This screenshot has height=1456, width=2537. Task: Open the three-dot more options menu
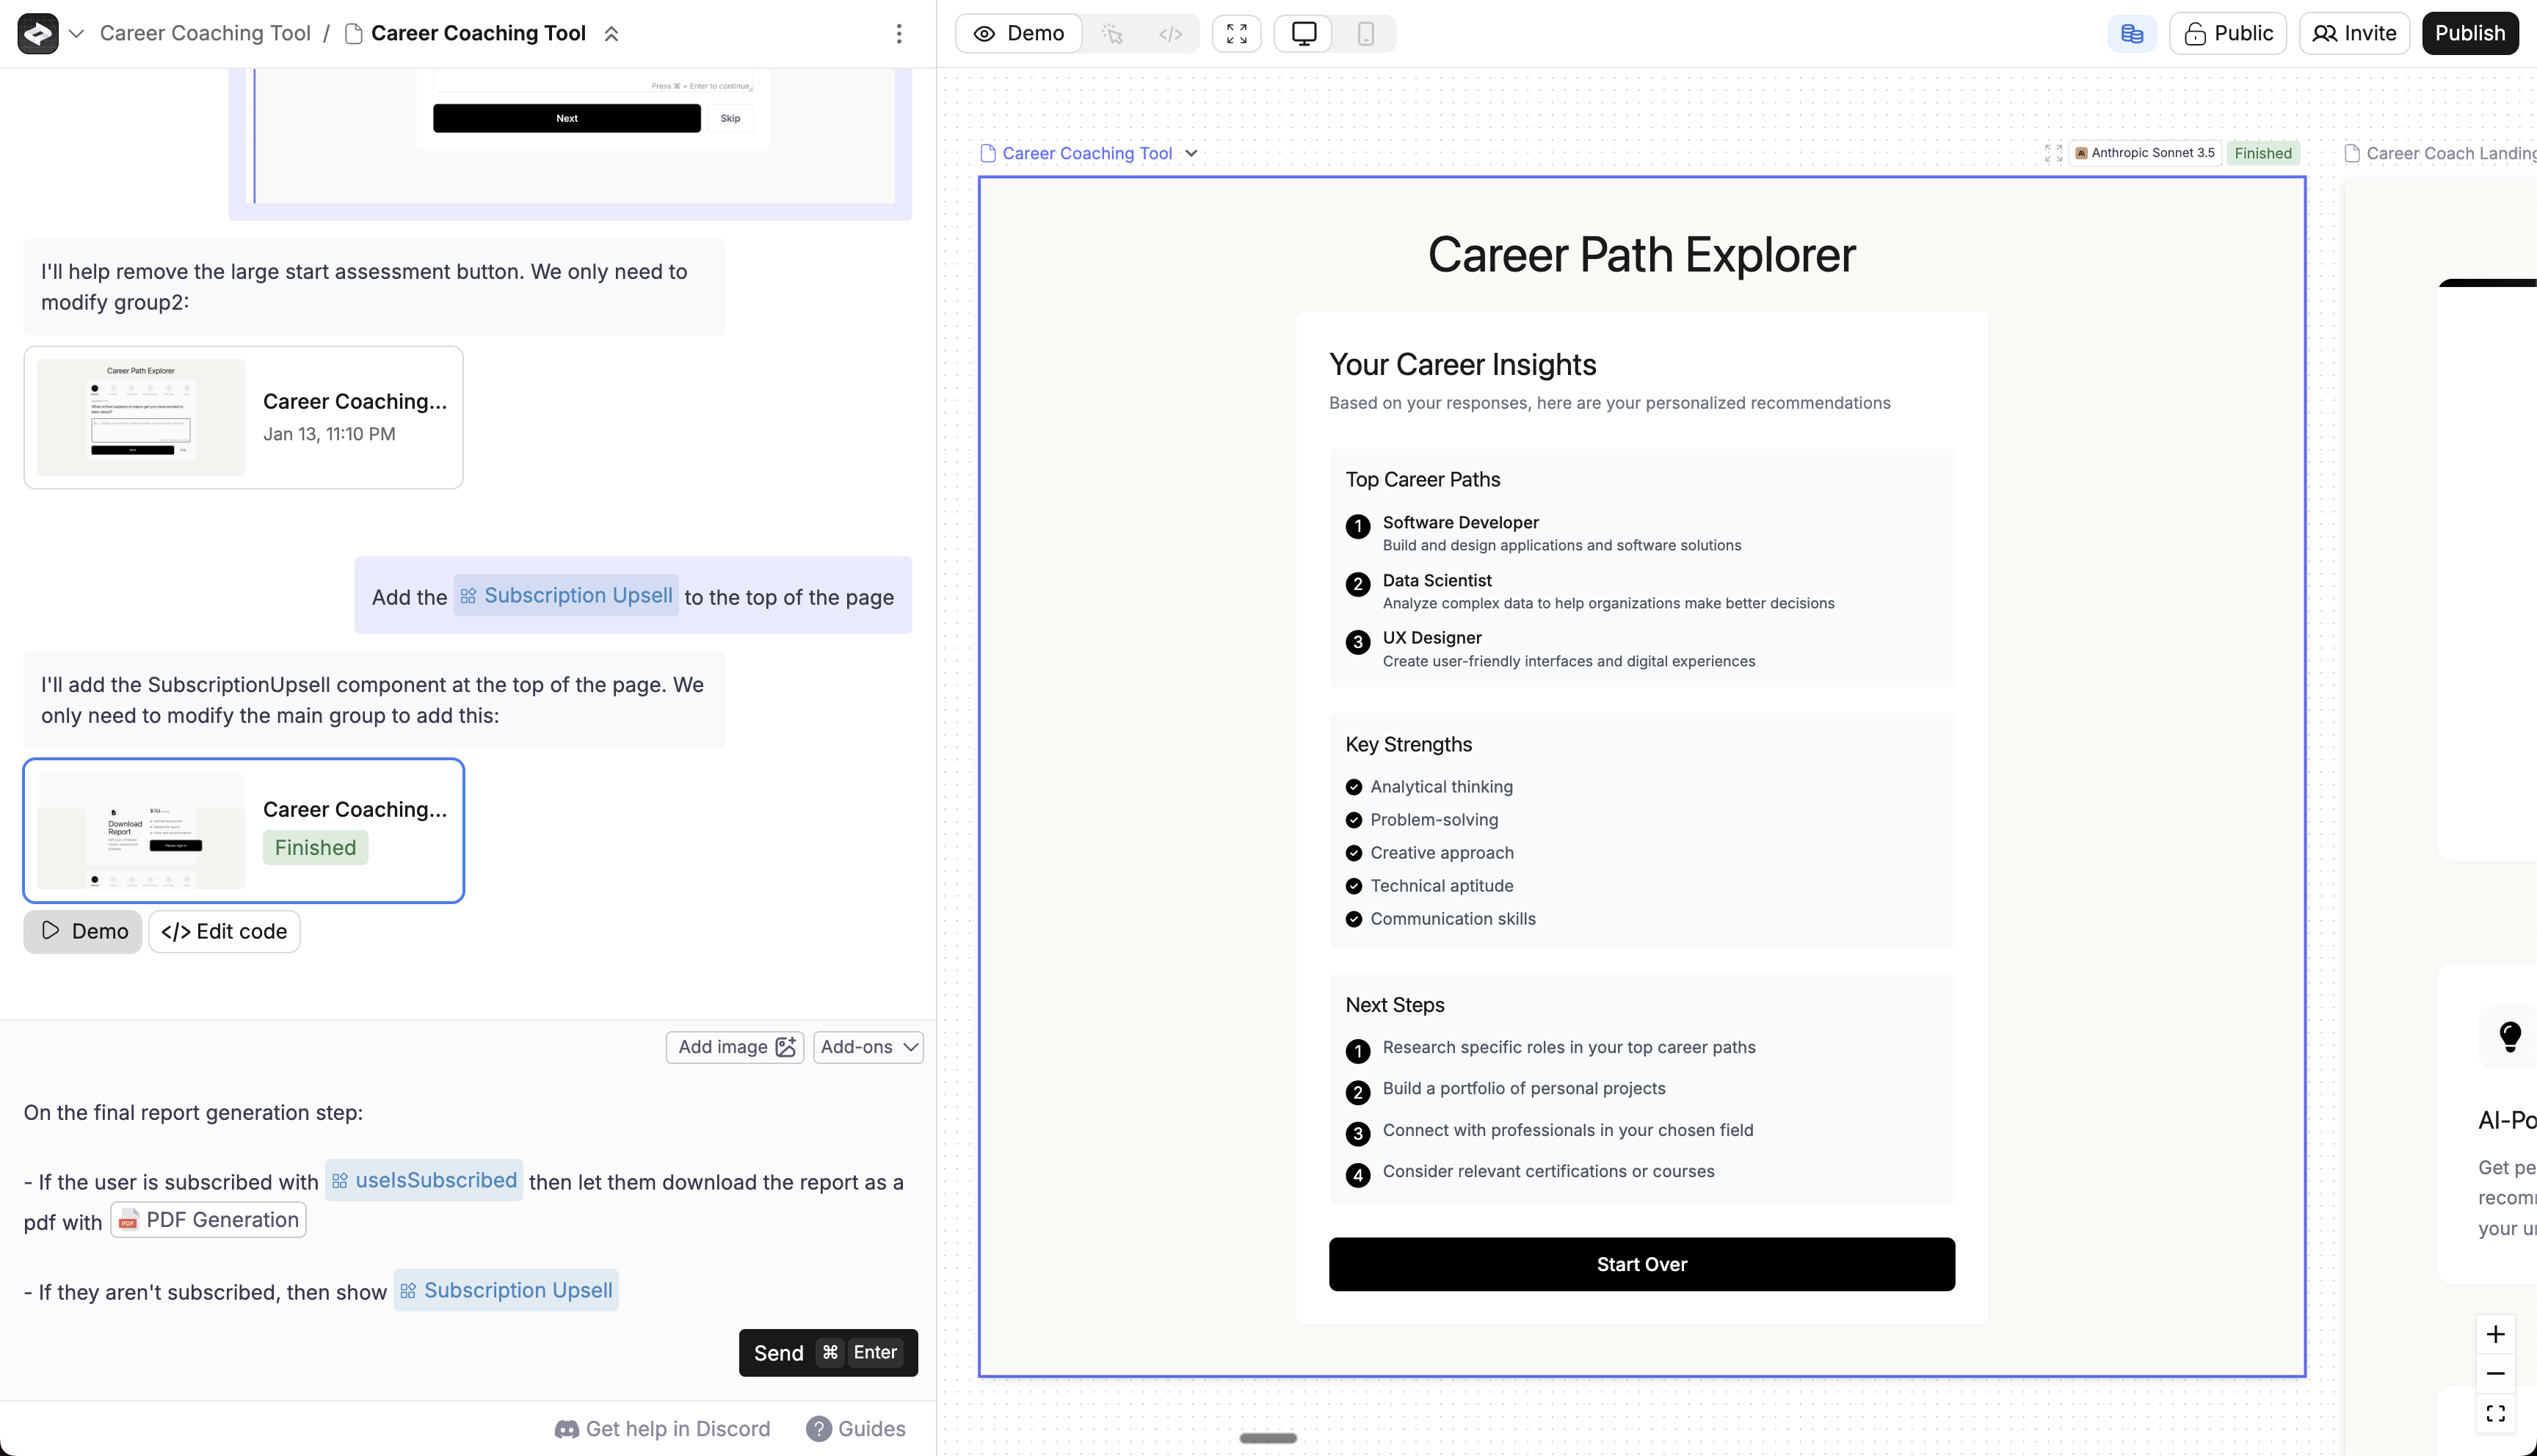coord(899,34)
